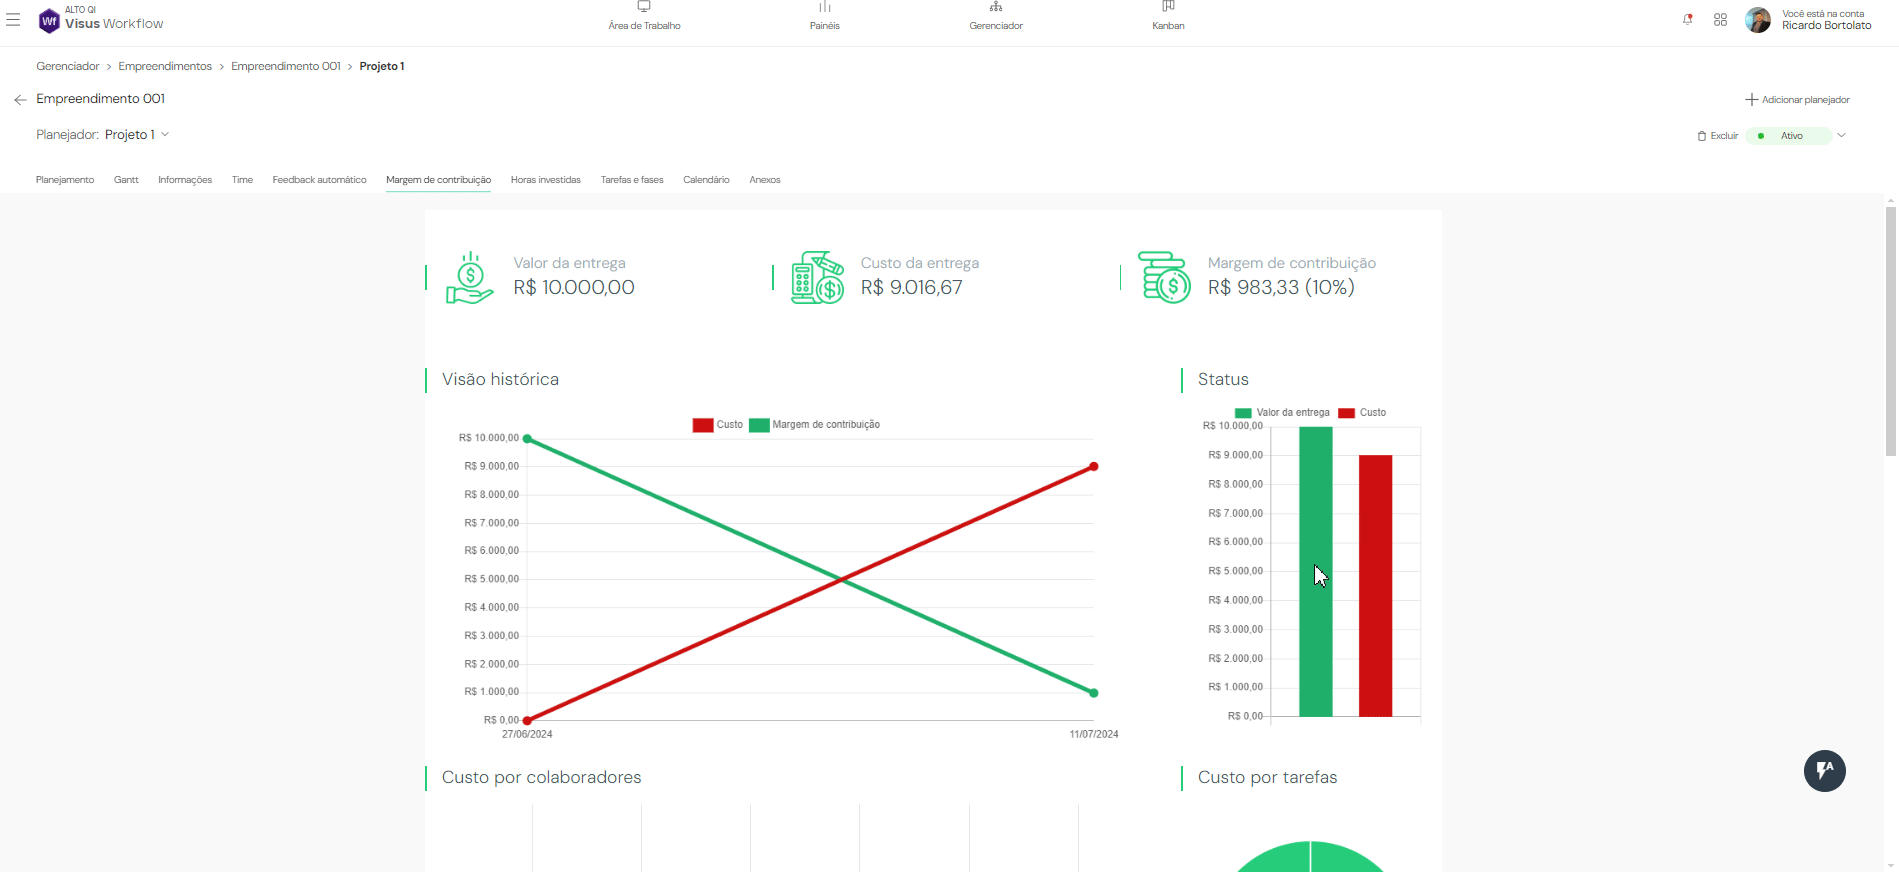Click the R$ 9.016,67 cost value

point(912,288)
